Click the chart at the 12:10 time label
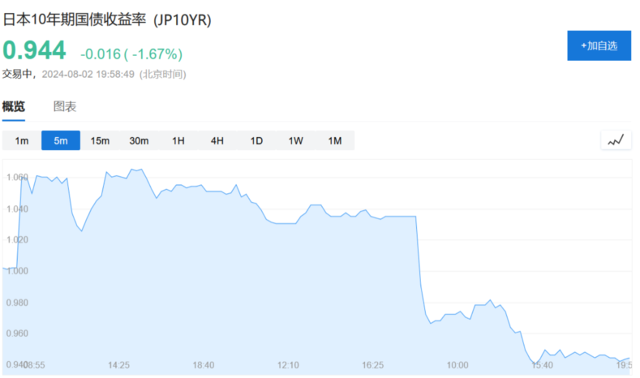The image size is (640, 378). 288,365
